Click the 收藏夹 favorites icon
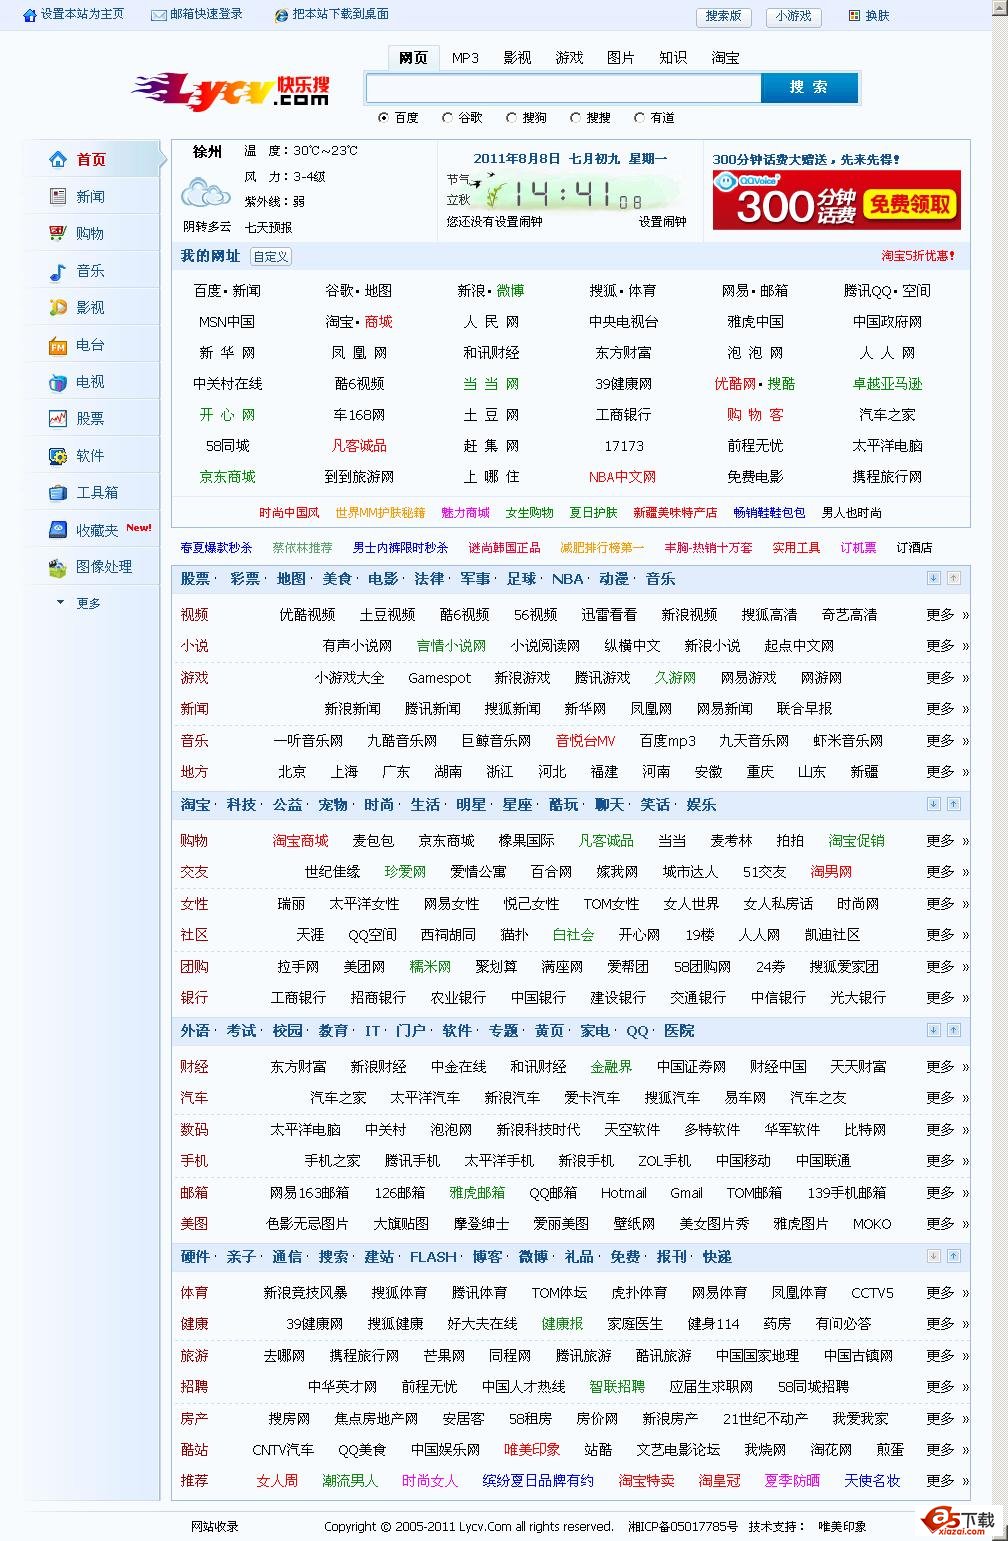This screenshot has height=1541, width=1008. pos(58,530)
